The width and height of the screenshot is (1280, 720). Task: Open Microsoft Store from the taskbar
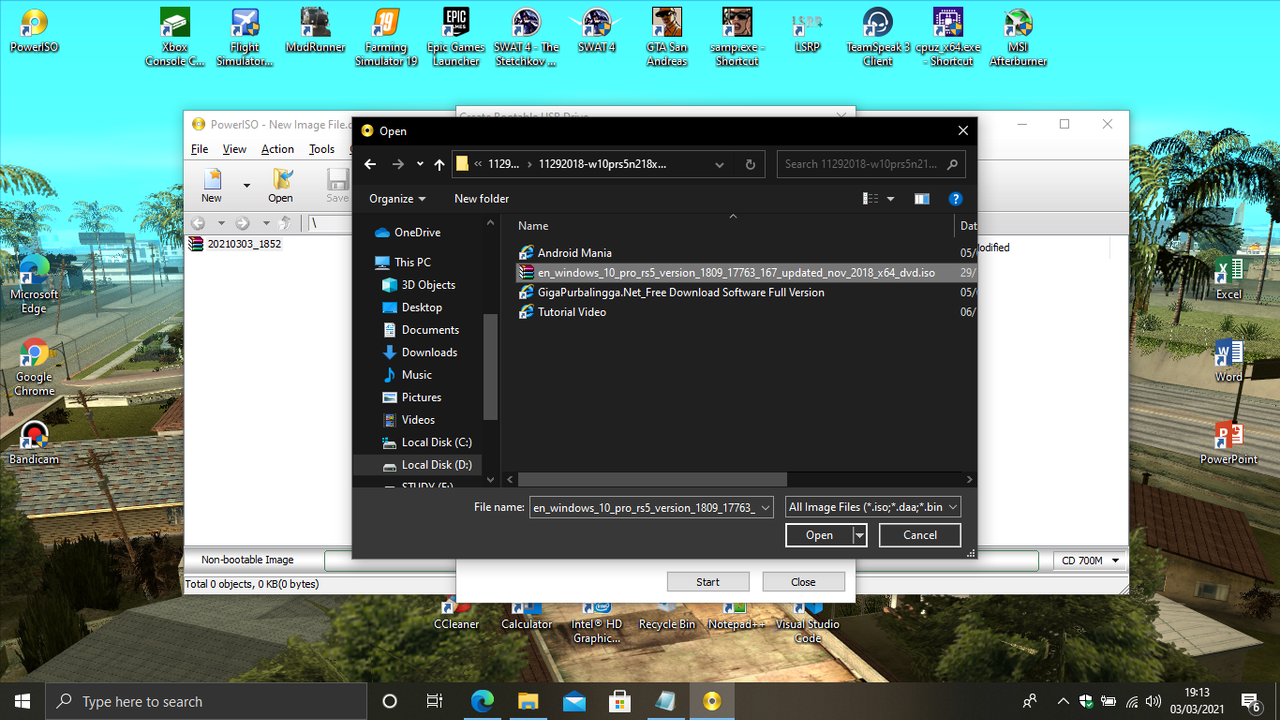(619, 701)
